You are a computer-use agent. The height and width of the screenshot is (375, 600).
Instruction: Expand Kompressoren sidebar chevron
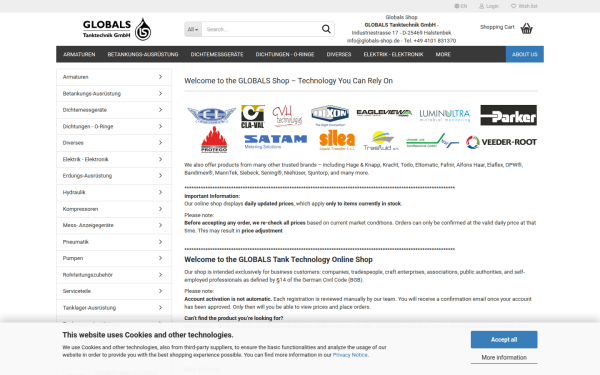pos(160,209)
